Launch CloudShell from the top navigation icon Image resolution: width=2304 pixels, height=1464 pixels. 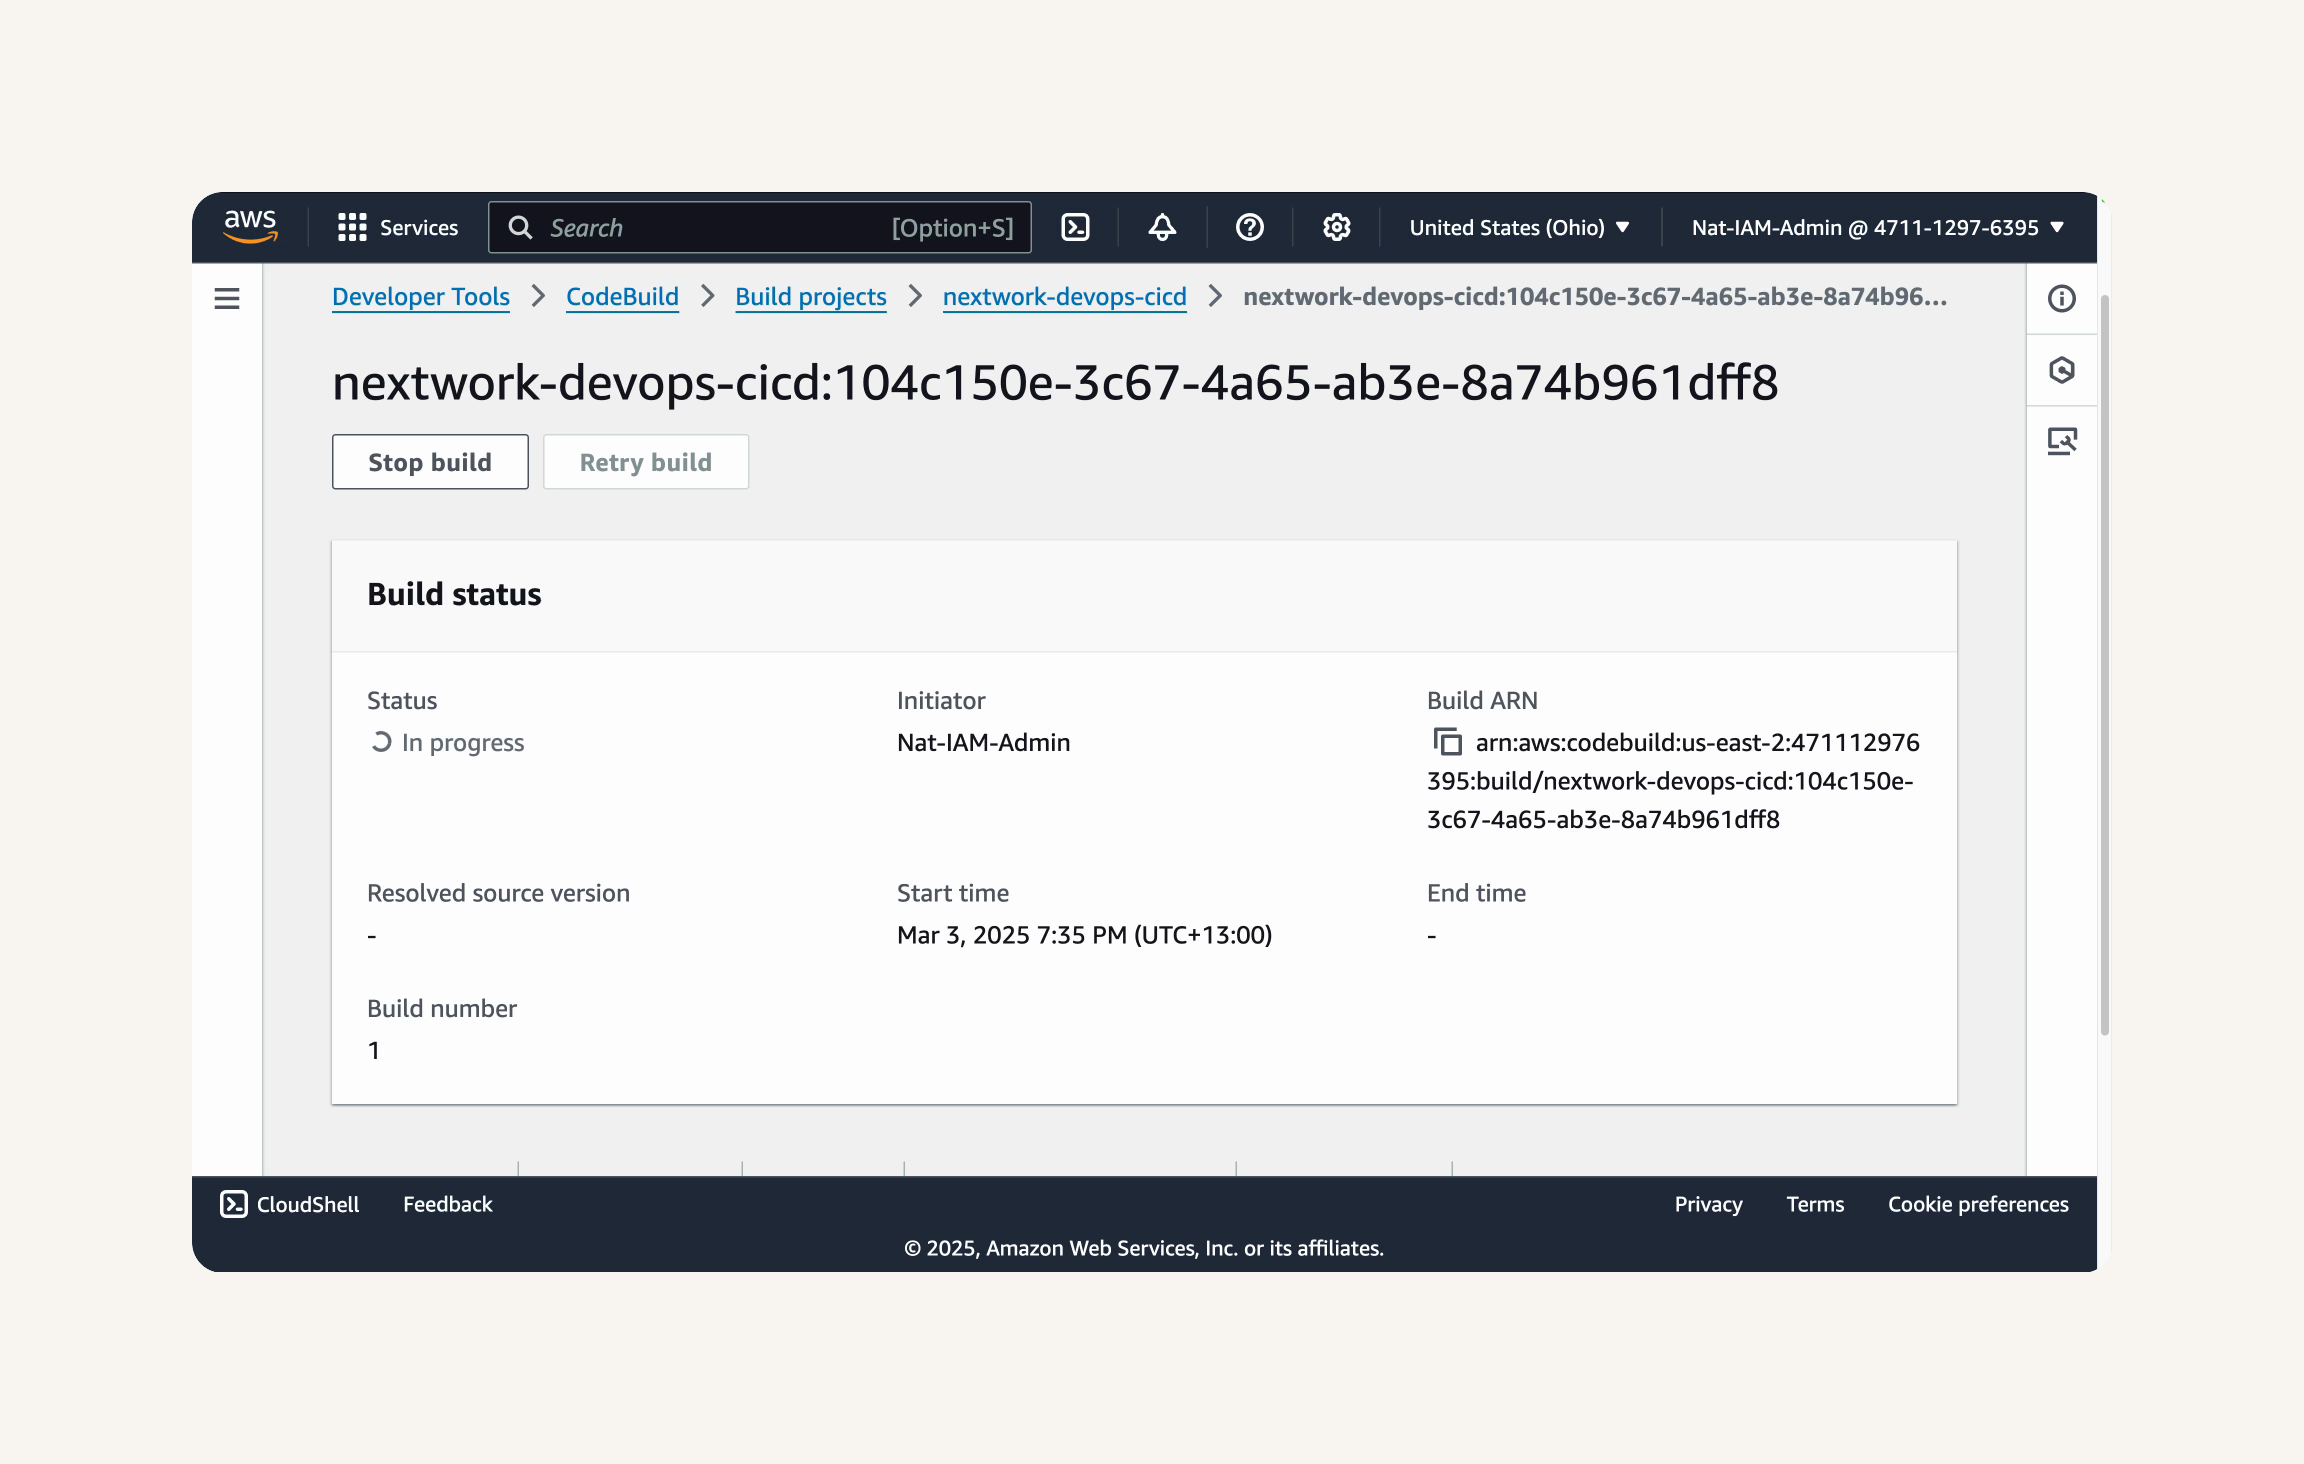(x=1075, y=227)
